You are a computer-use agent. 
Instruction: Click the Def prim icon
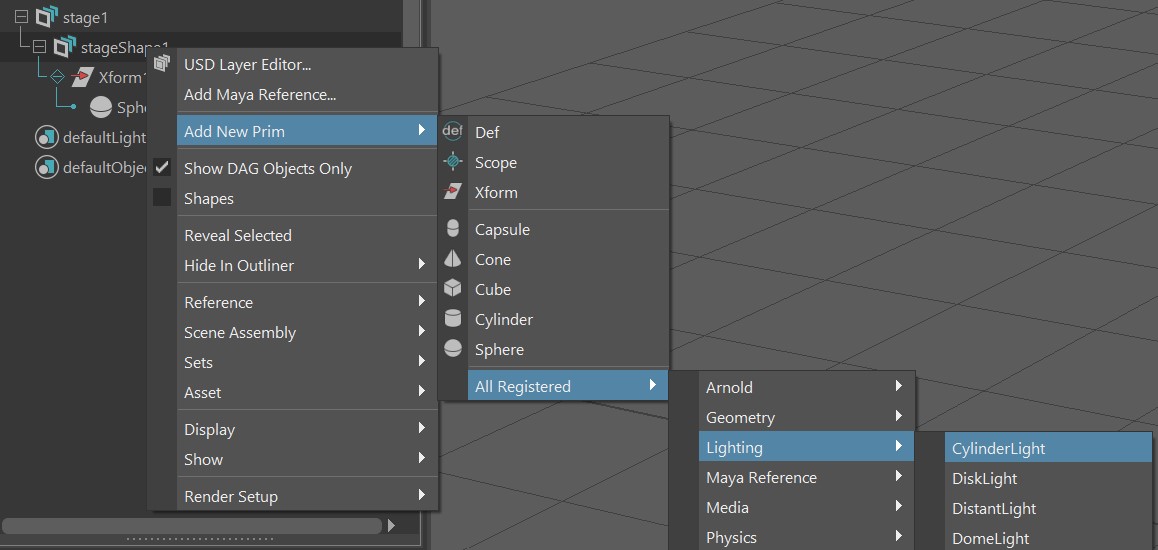pyautogui.click(x=453, y=131)
